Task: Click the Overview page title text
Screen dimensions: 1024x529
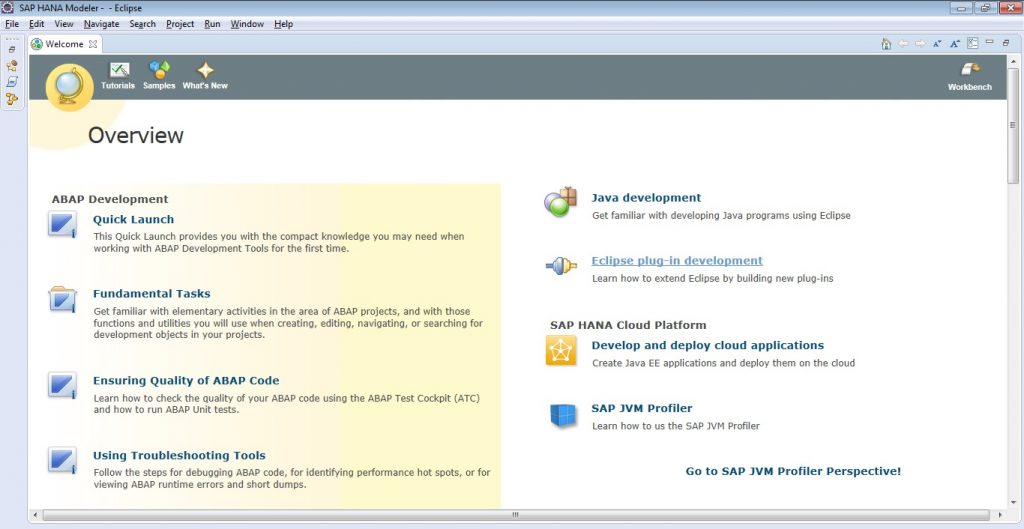Action: (x=136, y=135)
